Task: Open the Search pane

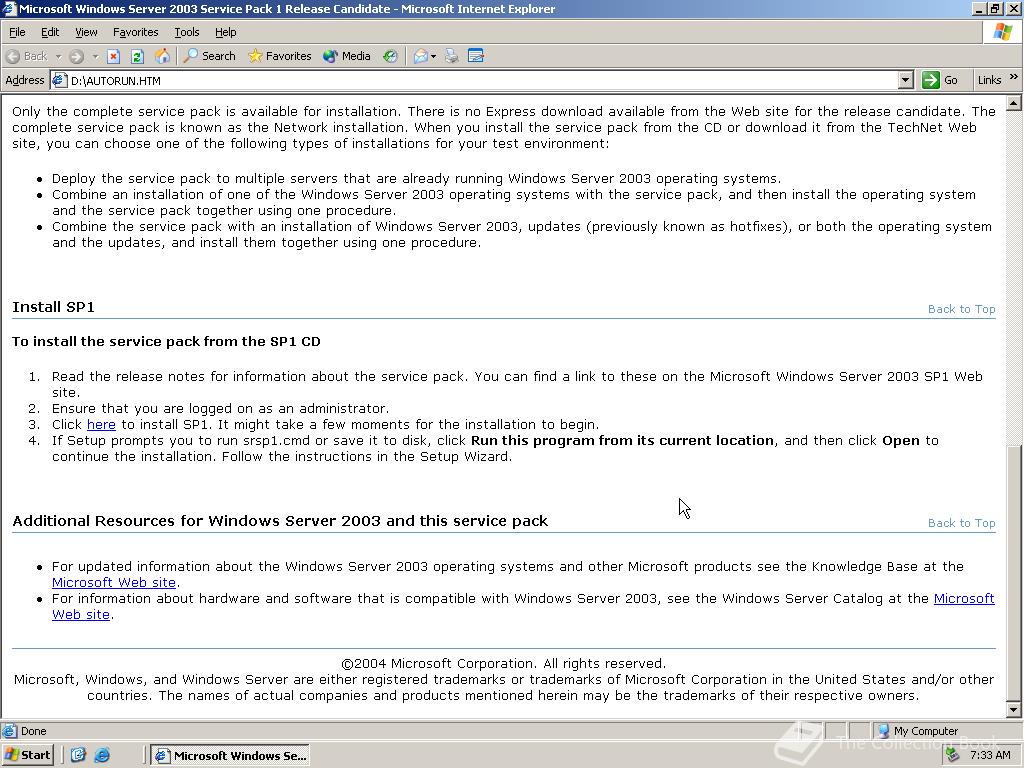Action: click(x=209, y=56)
